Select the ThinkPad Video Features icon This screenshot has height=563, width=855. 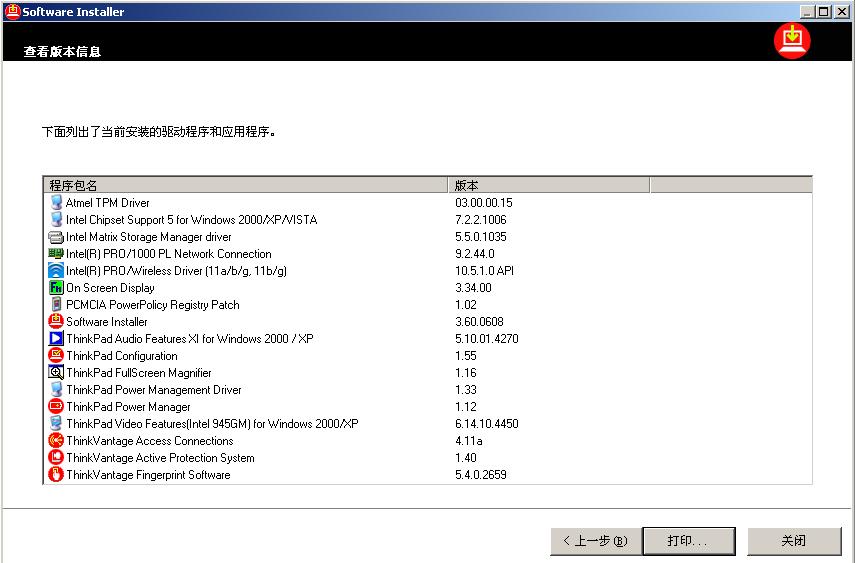(x=56, y=423)
